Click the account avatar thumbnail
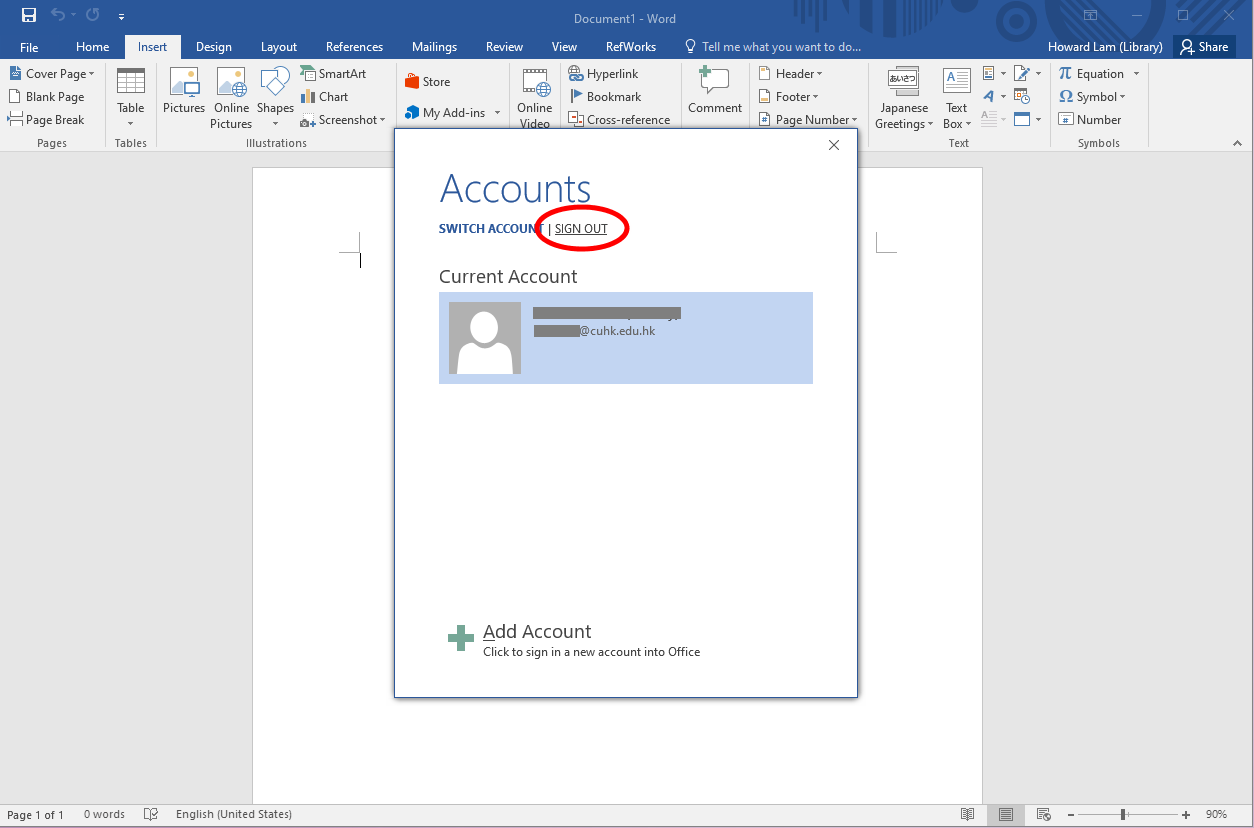The height and width of the screenshot is (828, 1254). [485, 338]
